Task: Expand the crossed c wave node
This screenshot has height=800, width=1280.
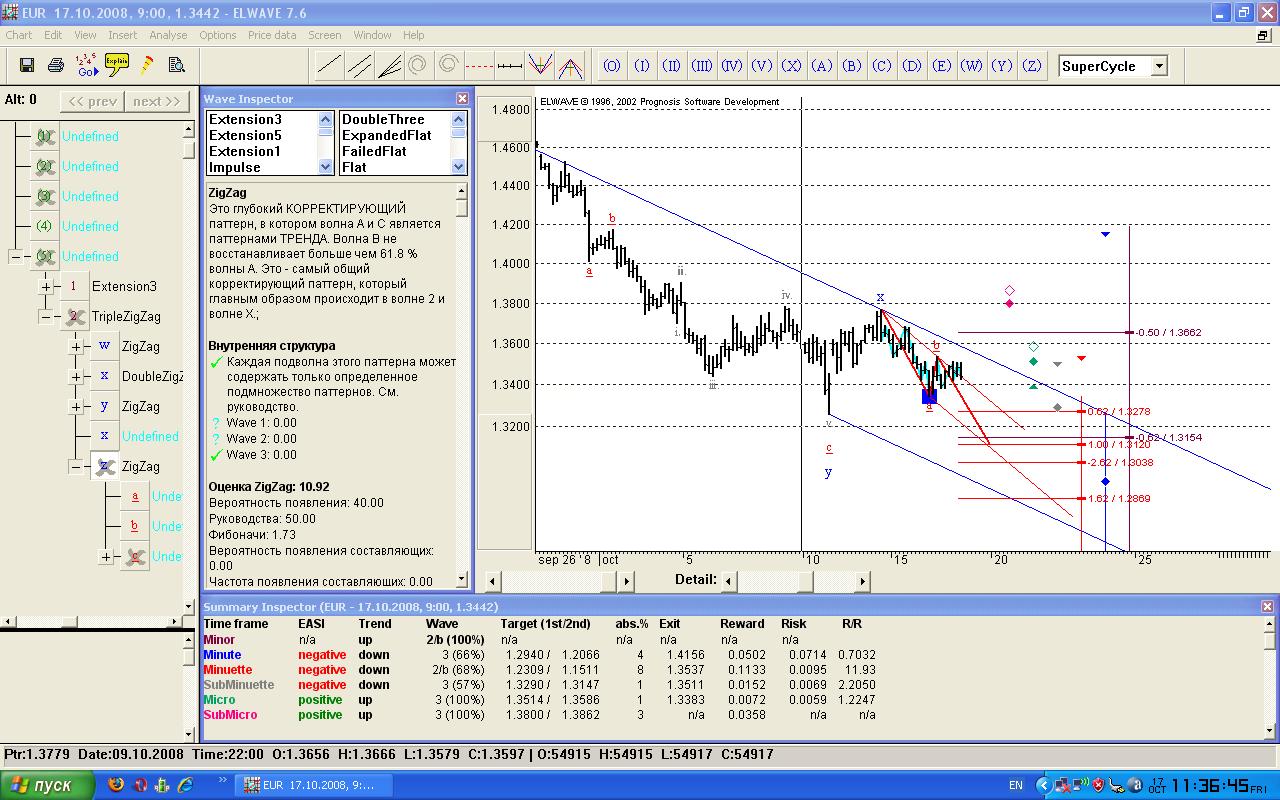Action: point(106,556)
